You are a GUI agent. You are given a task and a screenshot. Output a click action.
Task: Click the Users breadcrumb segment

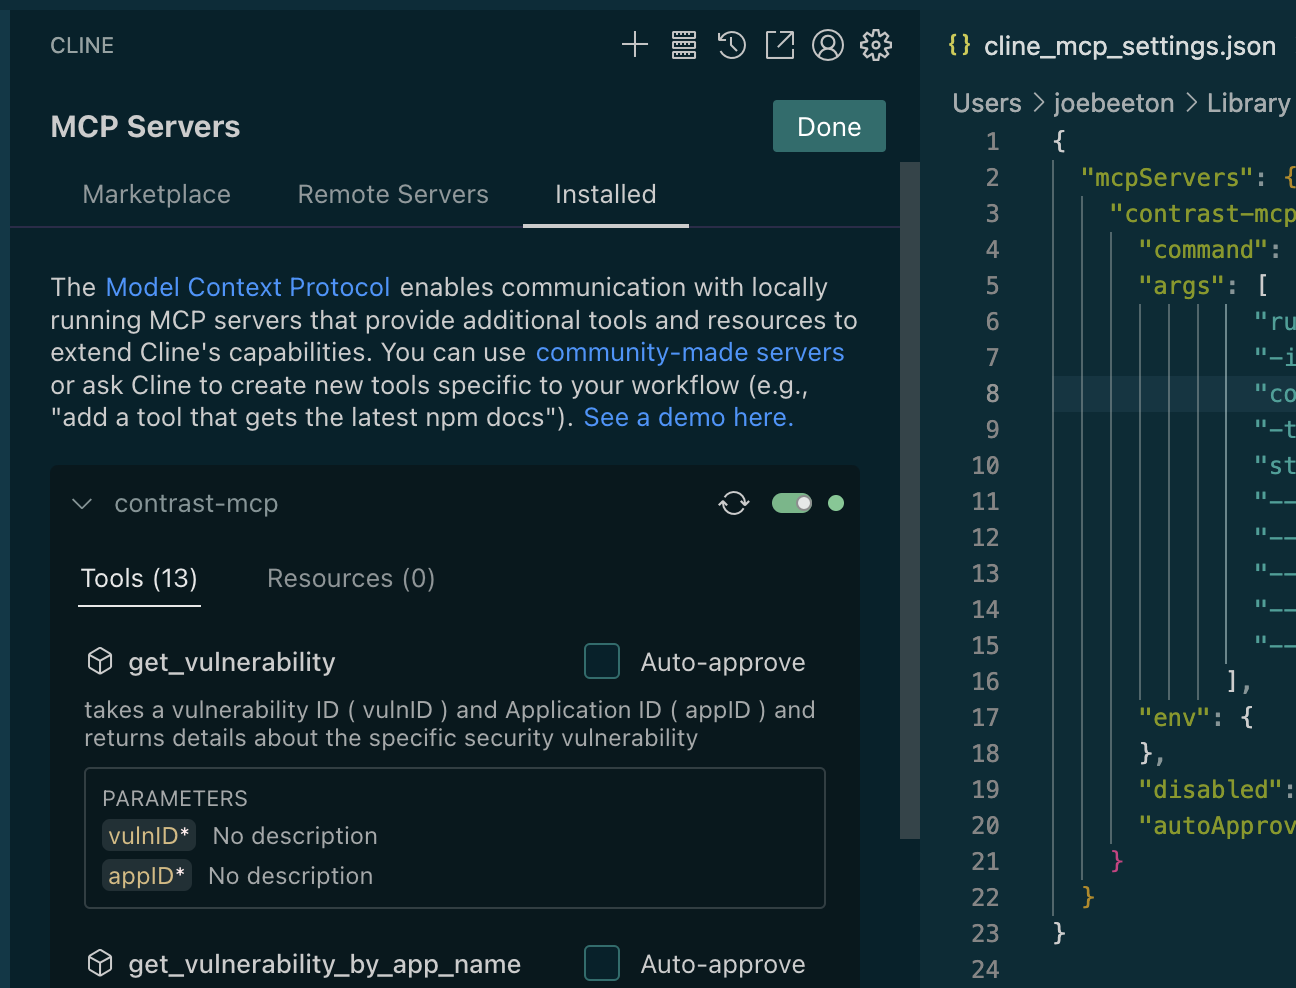(x=987, y=103)
